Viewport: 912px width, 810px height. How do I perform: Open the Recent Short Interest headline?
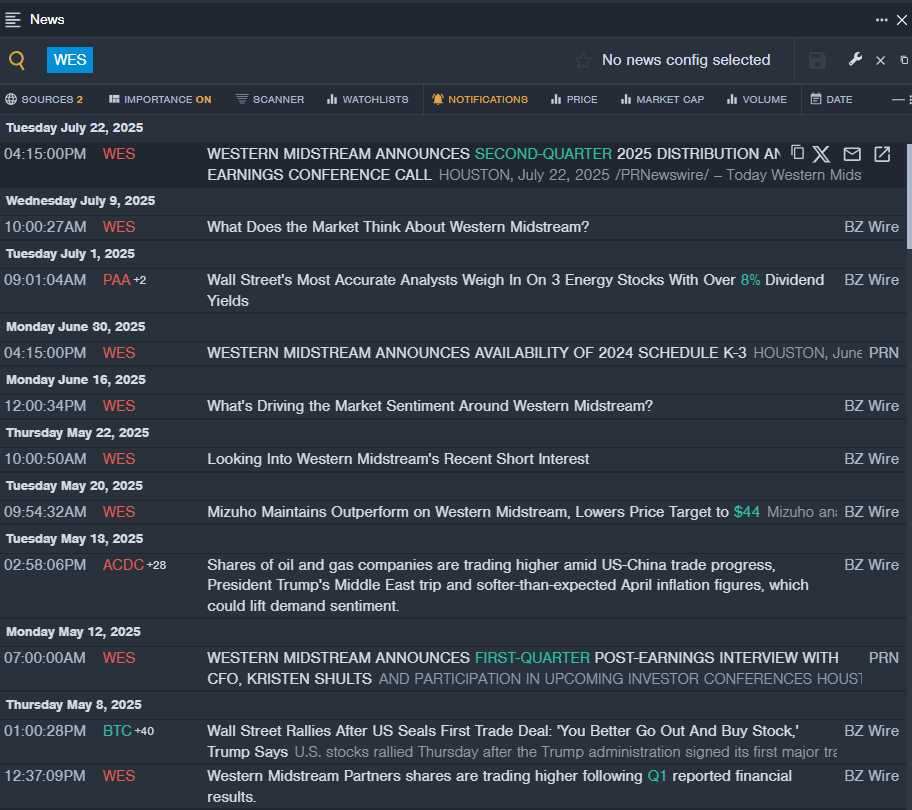(x=398, y=459)
